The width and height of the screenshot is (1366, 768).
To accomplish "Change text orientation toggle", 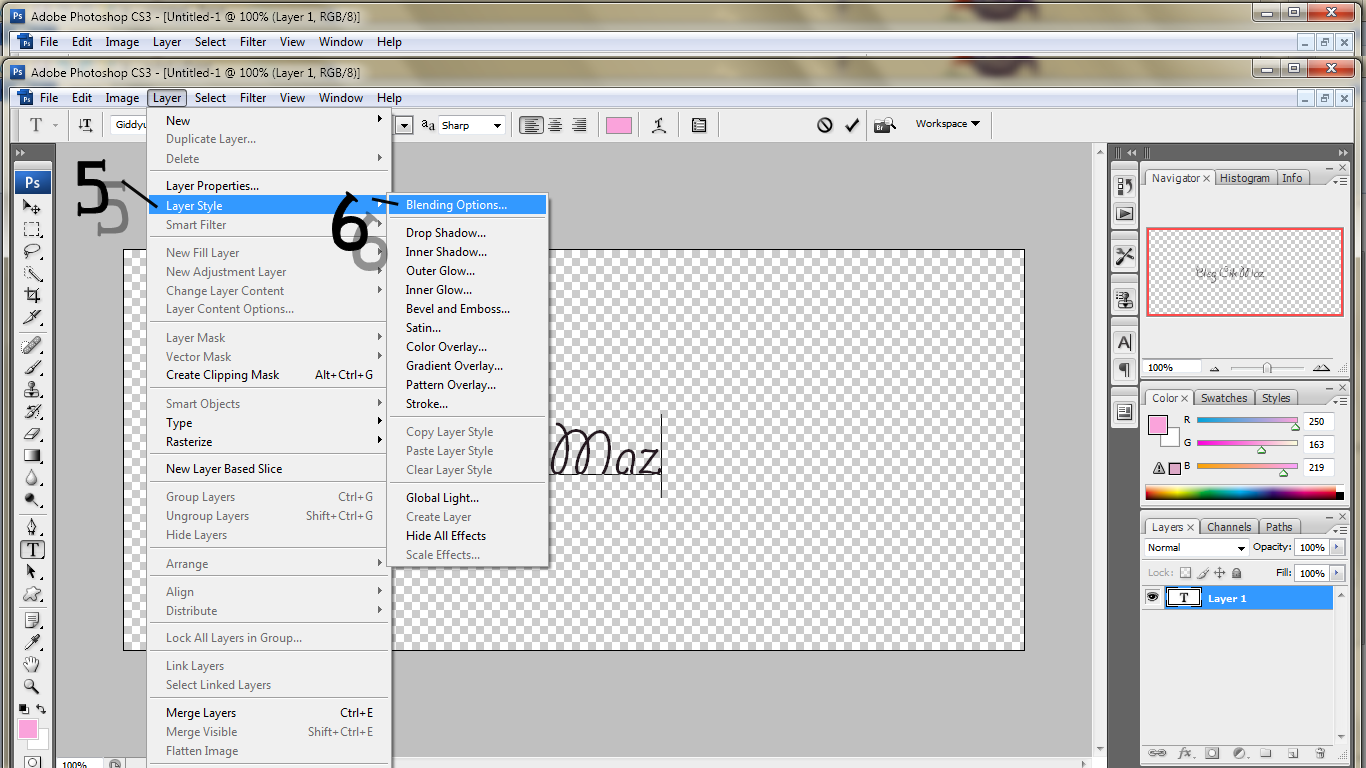I will [x=86, y=125].
